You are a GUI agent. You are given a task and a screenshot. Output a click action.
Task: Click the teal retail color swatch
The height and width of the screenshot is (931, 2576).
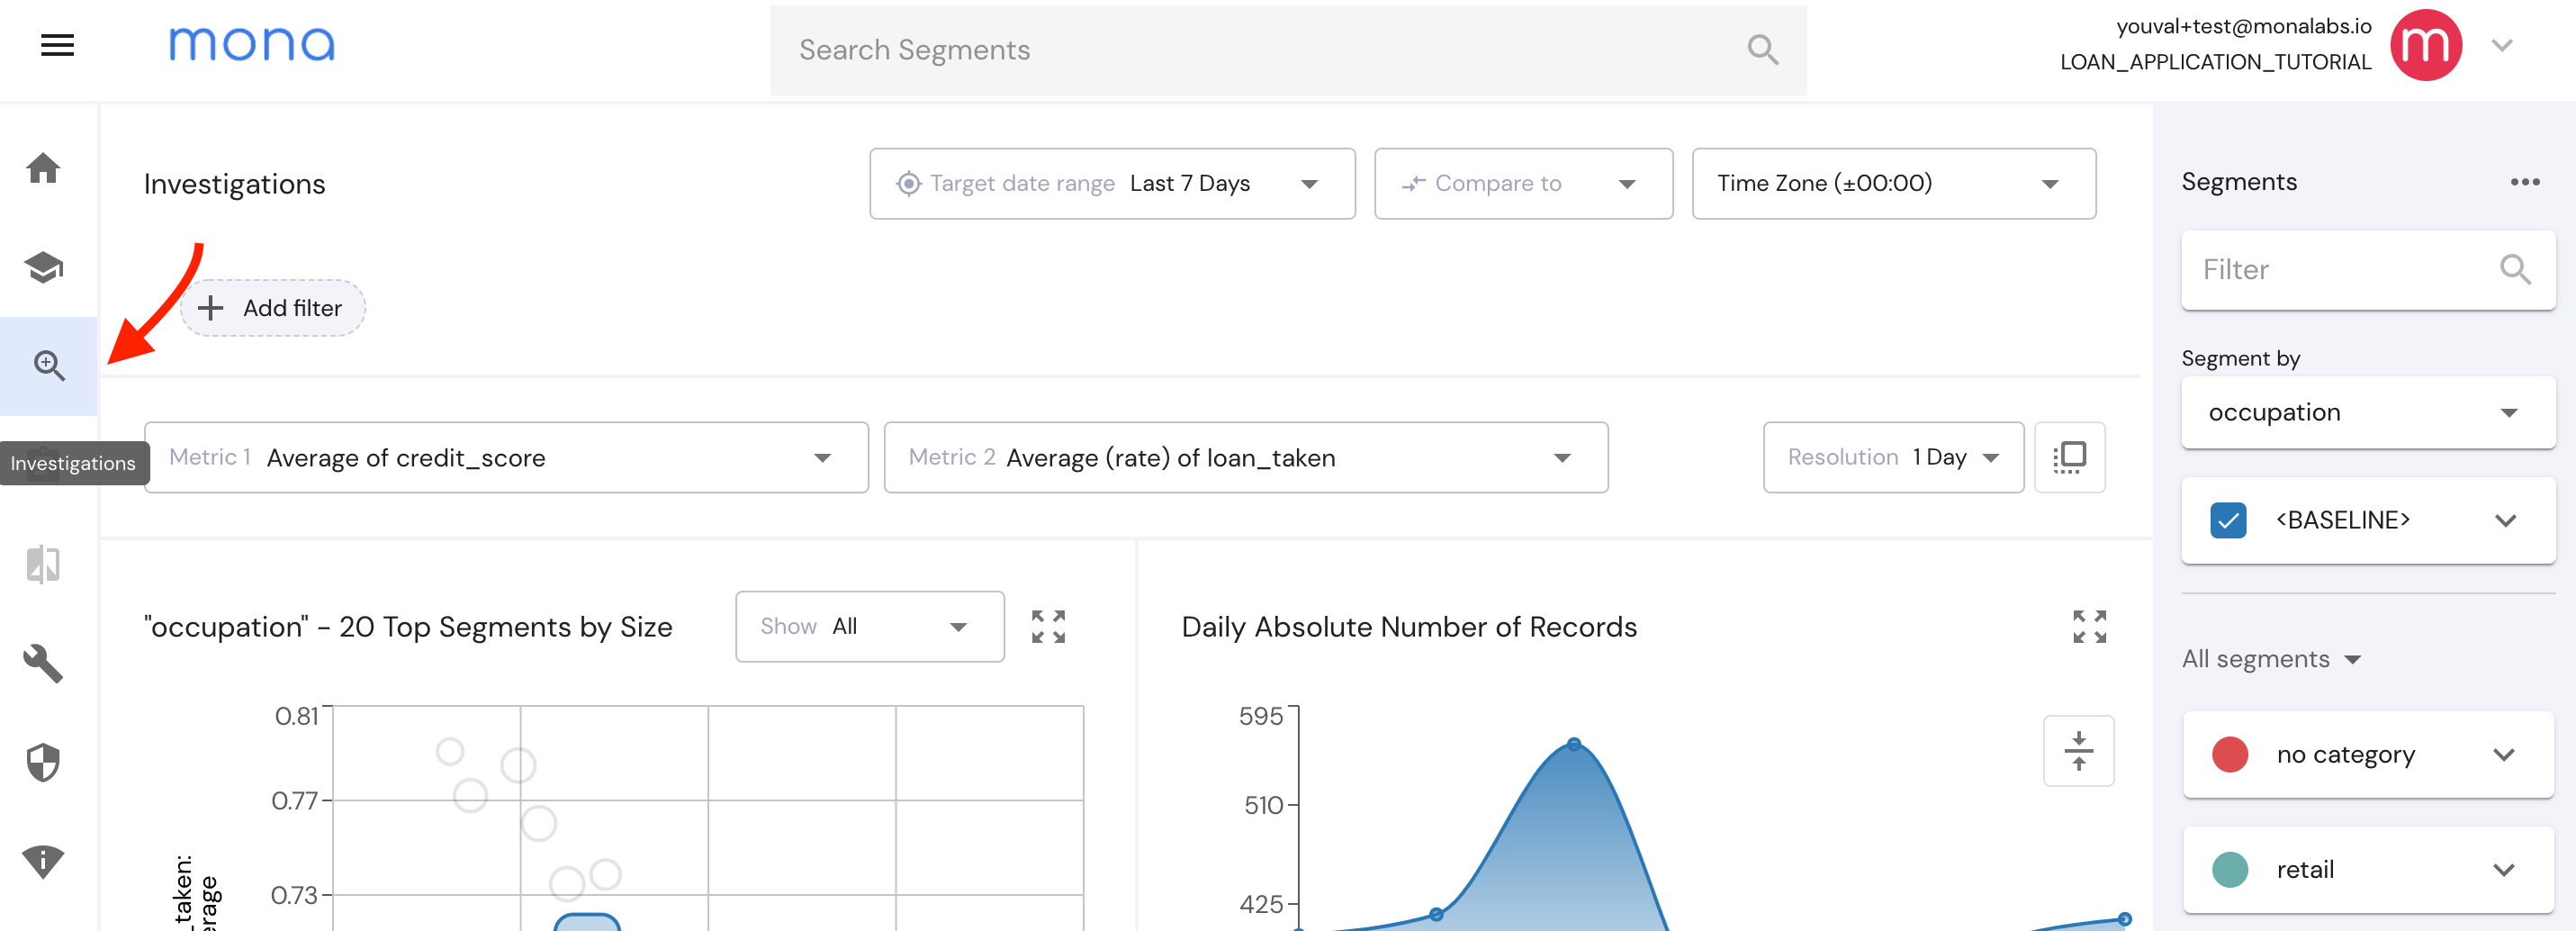[2229, 869]
